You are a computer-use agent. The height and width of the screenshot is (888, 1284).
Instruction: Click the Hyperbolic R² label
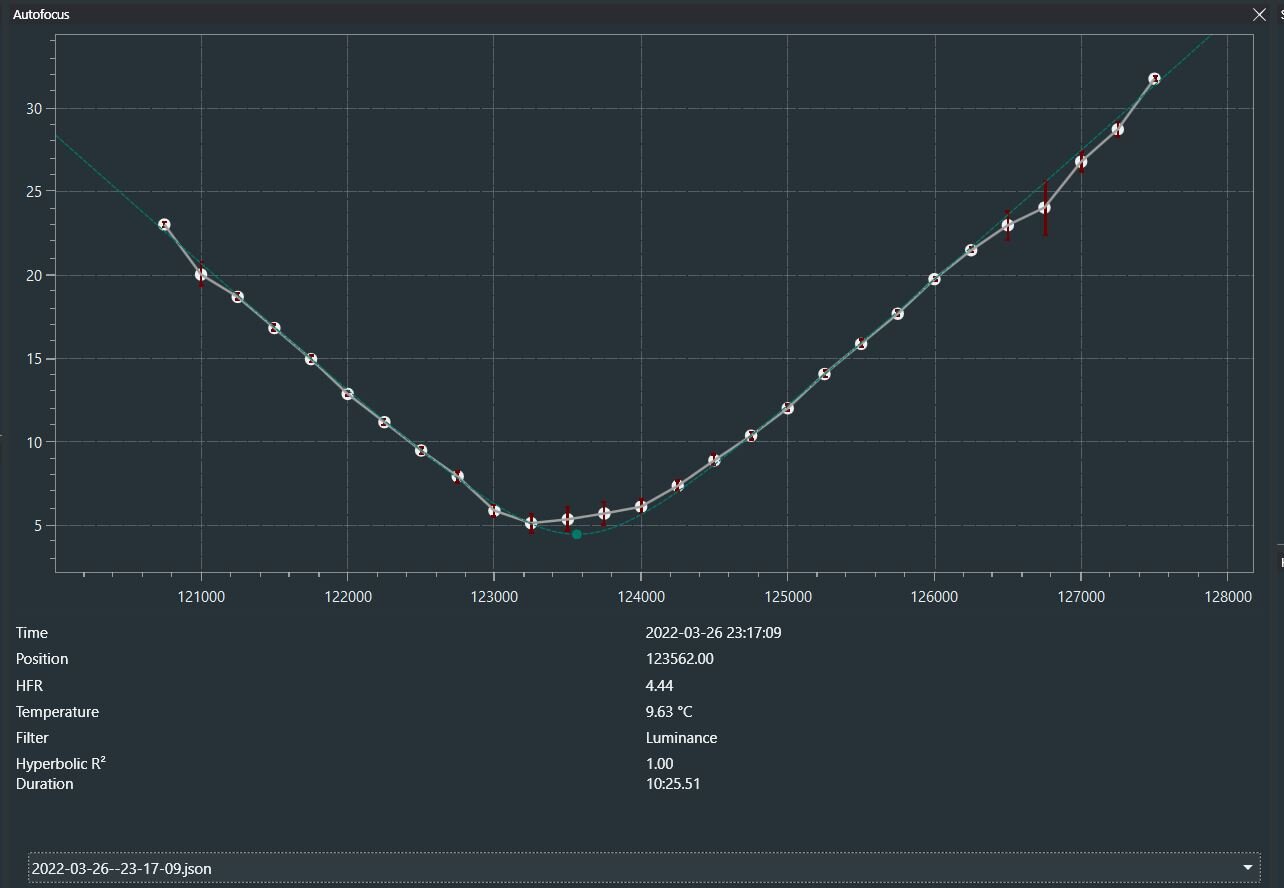pos(61,763)
